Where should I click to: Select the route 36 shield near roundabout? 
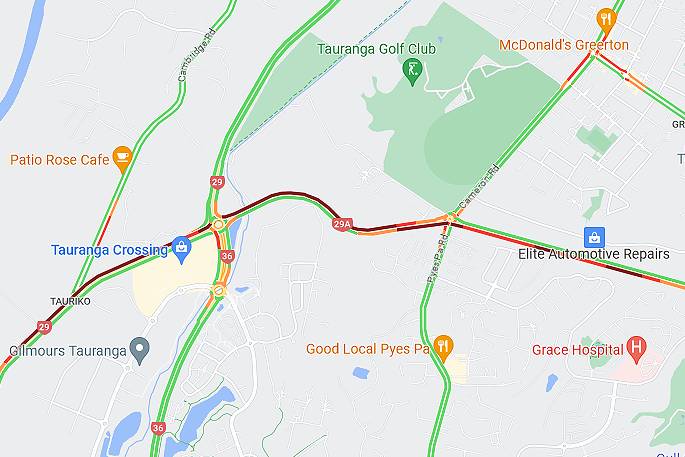click(x=227, y=256)
